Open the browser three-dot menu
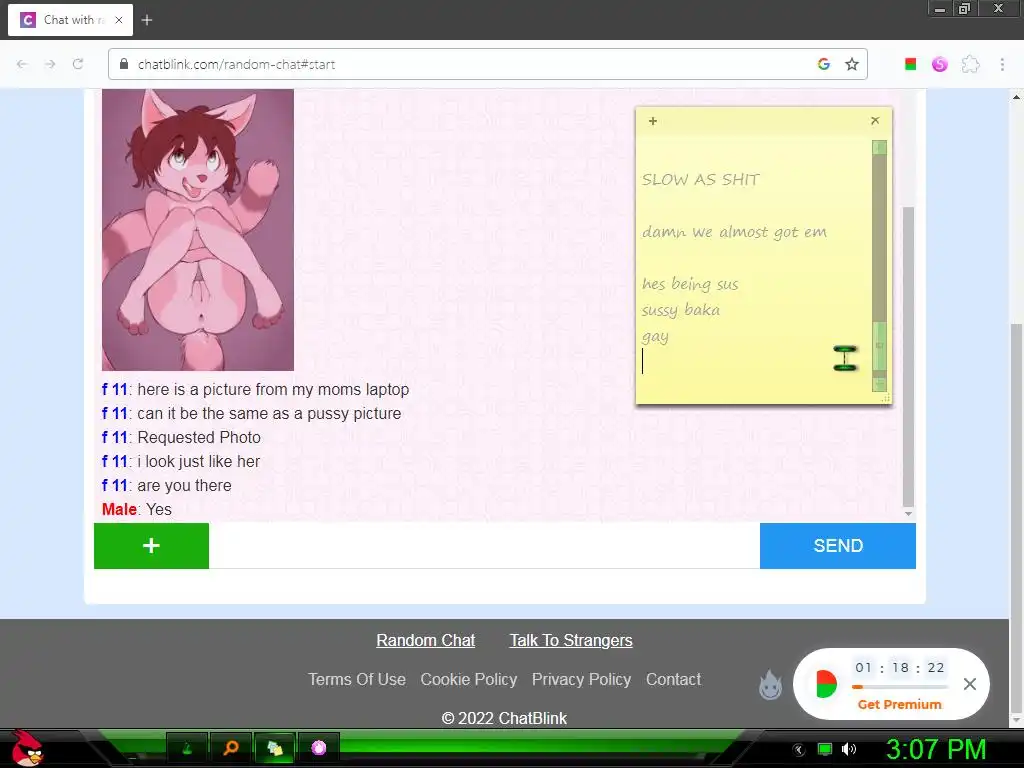The height and width of the screenshot is (768, 1024). point(1002,64)
